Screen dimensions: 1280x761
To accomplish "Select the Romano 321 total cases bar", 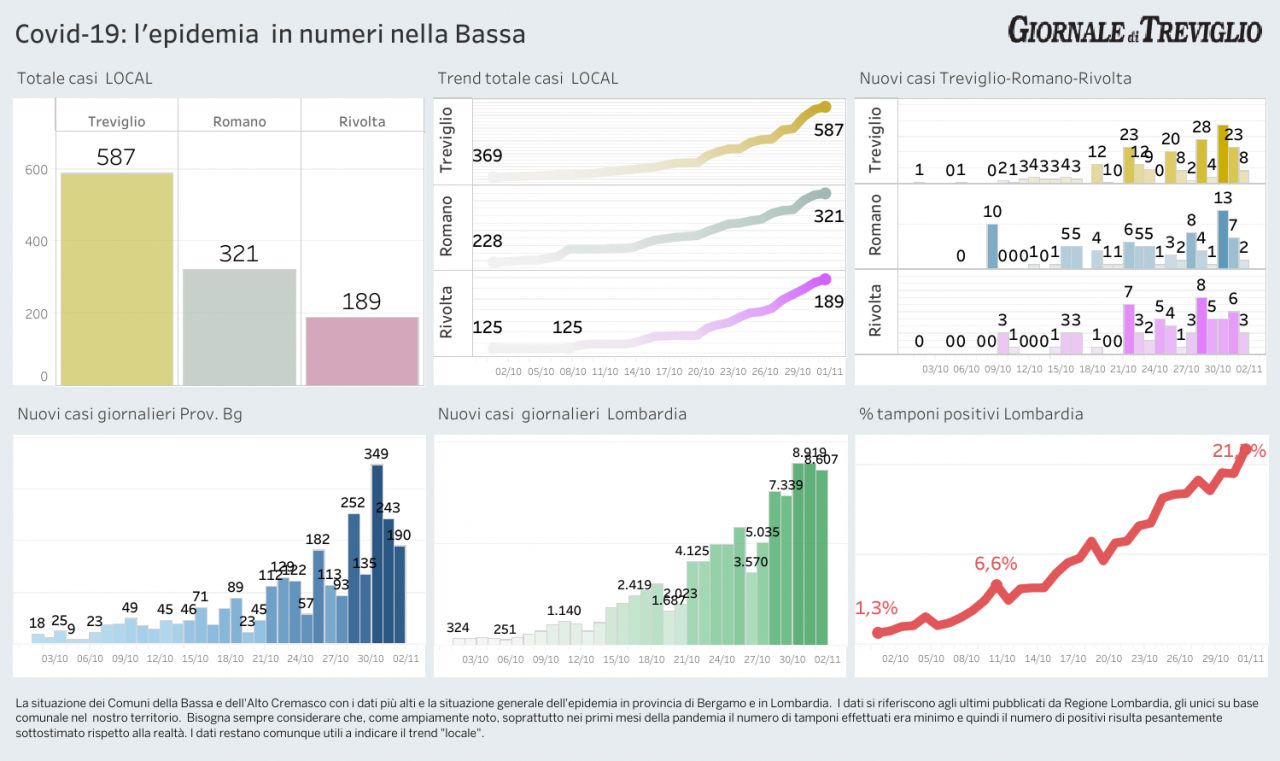I will pyautogui.click(x=239, y=327).
